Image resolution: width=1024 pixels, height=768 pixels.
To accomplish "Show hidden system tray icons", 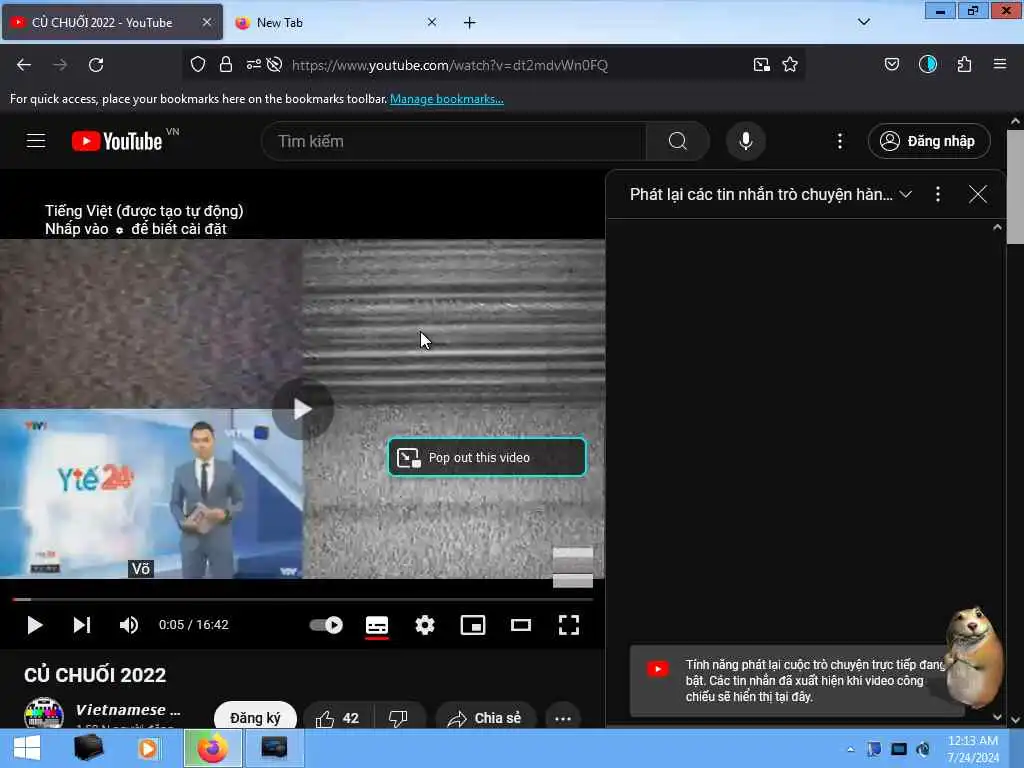I will (850, 749).
